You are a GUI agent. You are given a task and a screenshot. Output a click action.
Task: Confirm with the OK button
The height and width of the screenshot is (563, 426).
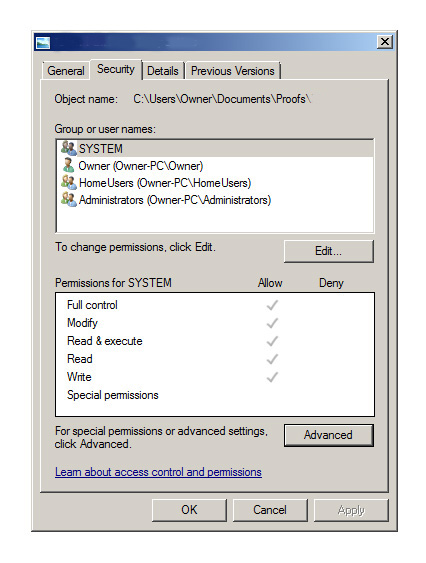189,510
